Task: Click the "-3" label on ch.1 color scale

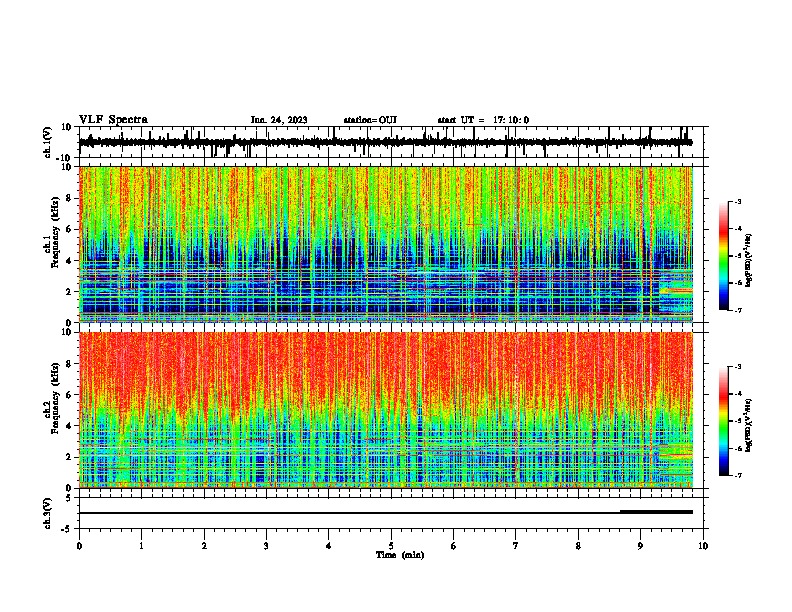Action: [738, 201]
